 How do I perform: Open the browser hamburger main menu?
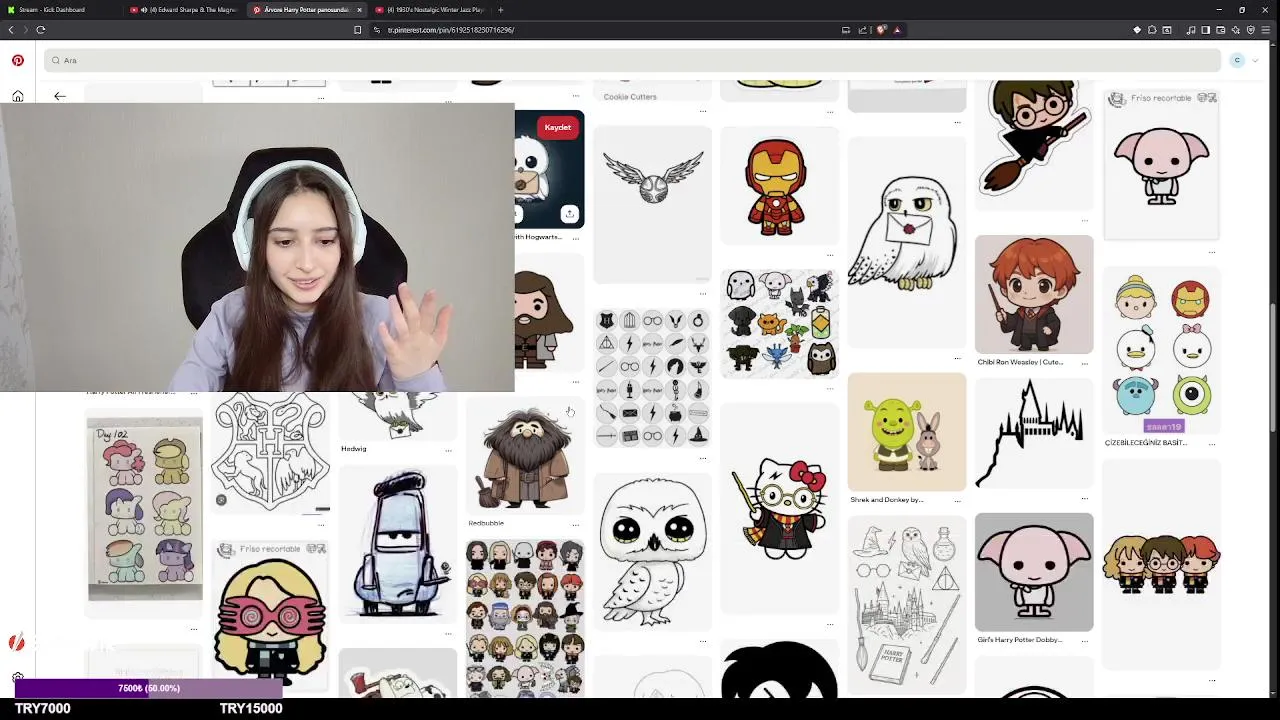click(1267, 30)
